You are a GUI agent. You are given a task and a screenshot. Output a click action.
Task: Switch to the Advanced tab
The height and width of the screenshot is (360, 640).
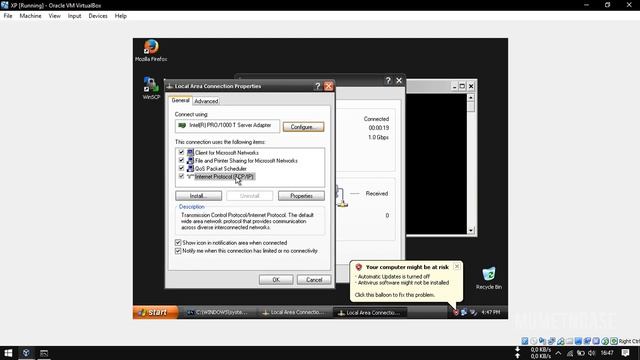coord(206,101)
